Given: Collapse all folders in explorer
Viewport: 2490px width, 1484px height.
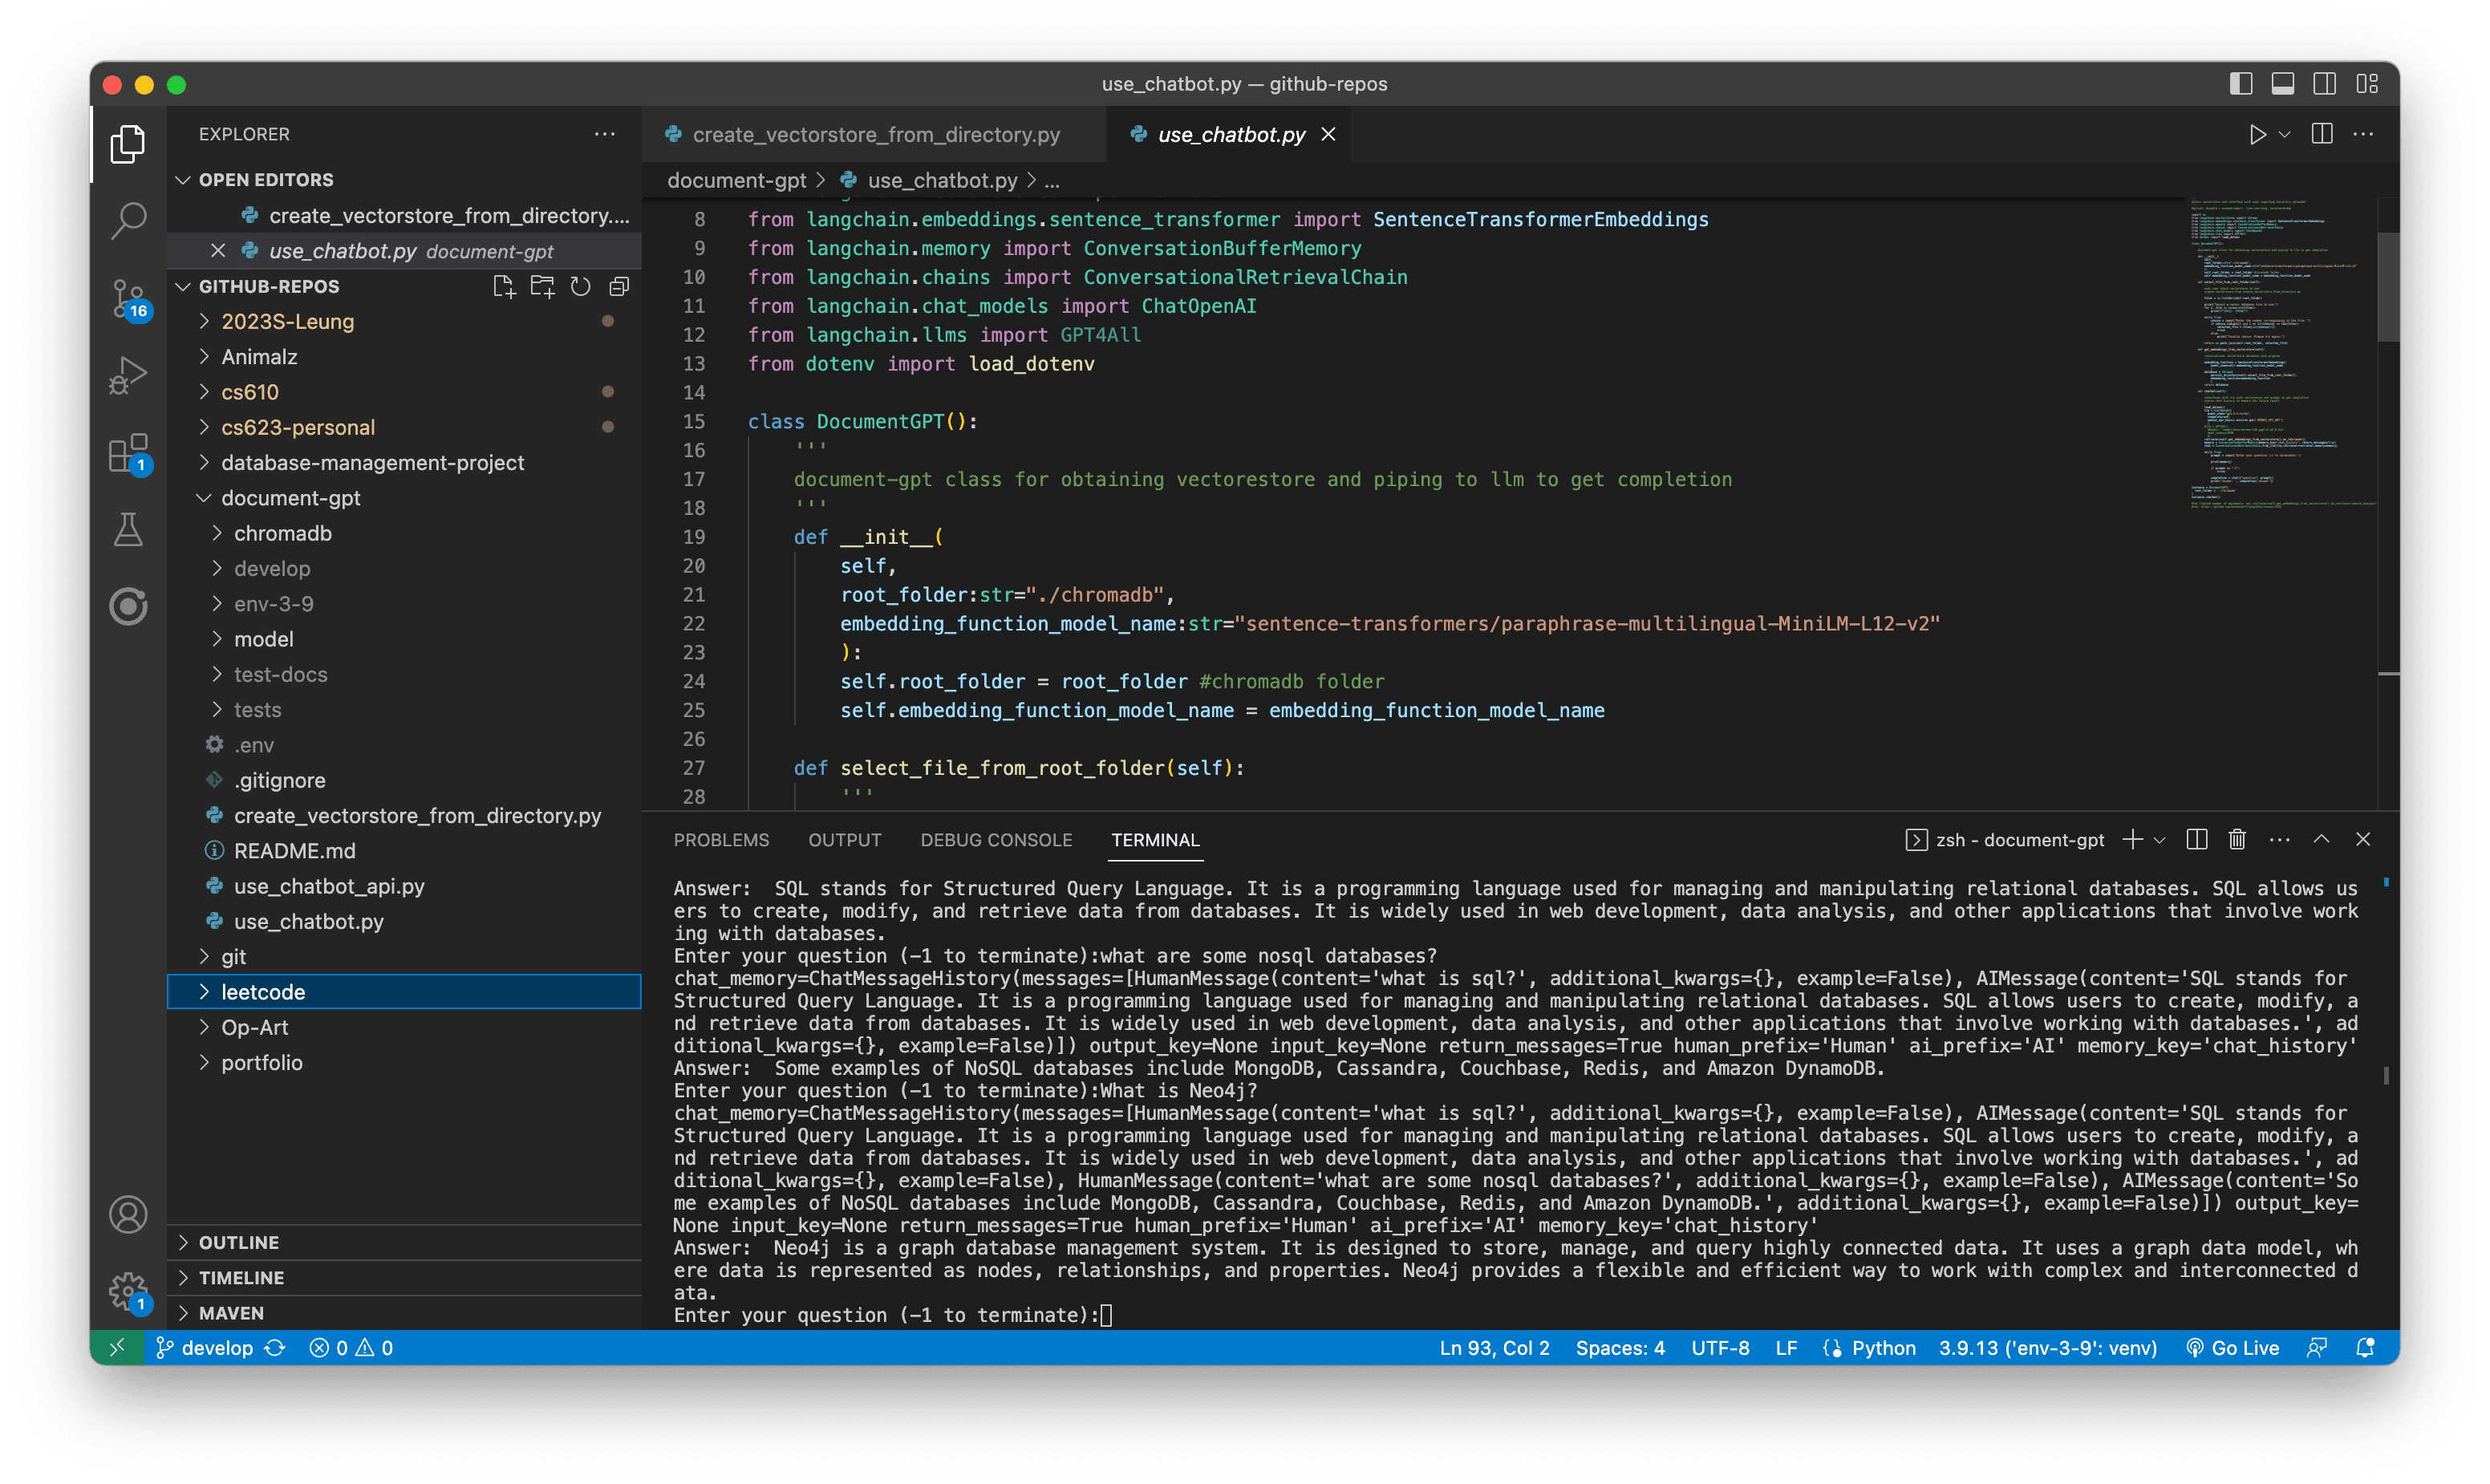Looking at the screenshot, I should [x=619, y=287].
